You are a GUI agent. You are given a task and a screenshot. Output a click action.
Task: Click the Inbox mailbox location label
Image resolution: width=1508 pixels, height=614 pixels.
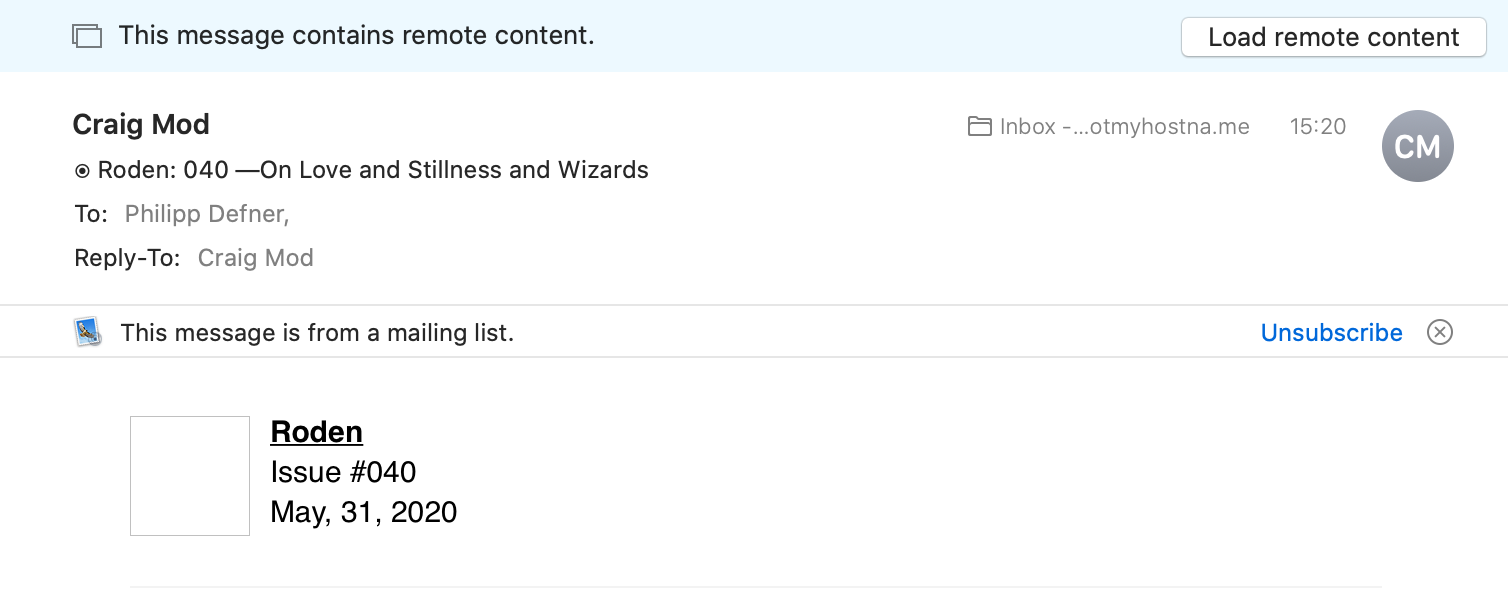pos(1124,127)
